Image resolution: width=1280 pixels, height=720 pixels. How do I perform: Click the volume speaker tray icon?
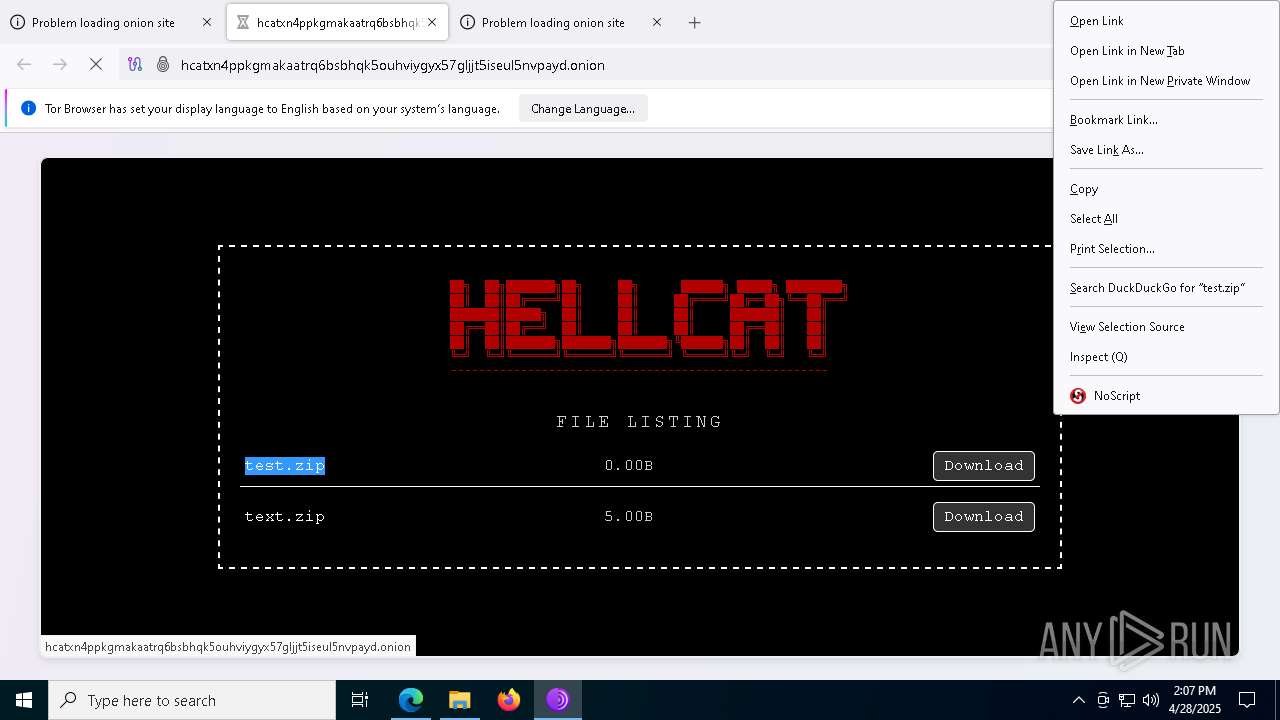tap(1151, 700)
